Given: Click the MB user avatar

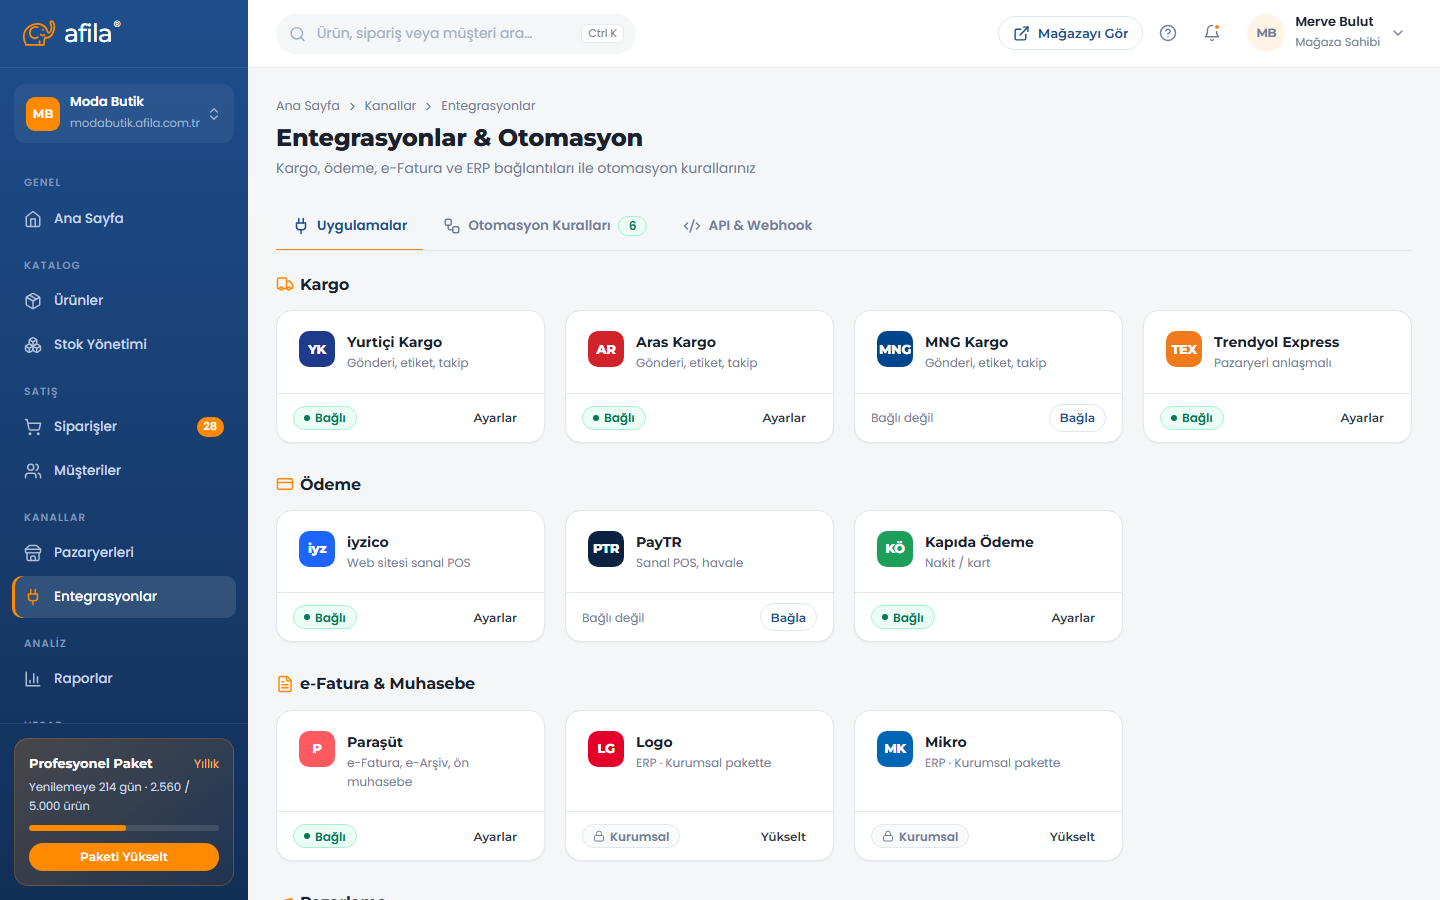Looking at the screenshot, I should [1266, 33].
